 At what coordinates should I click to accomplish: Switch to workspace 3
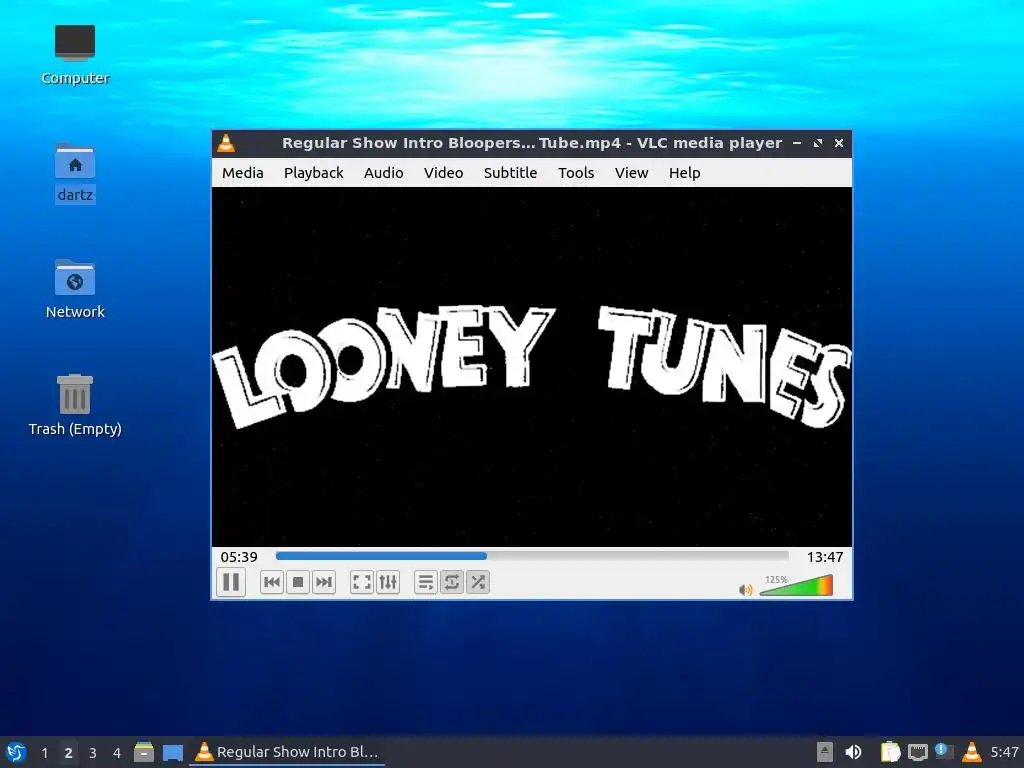(x=93, y=753)
